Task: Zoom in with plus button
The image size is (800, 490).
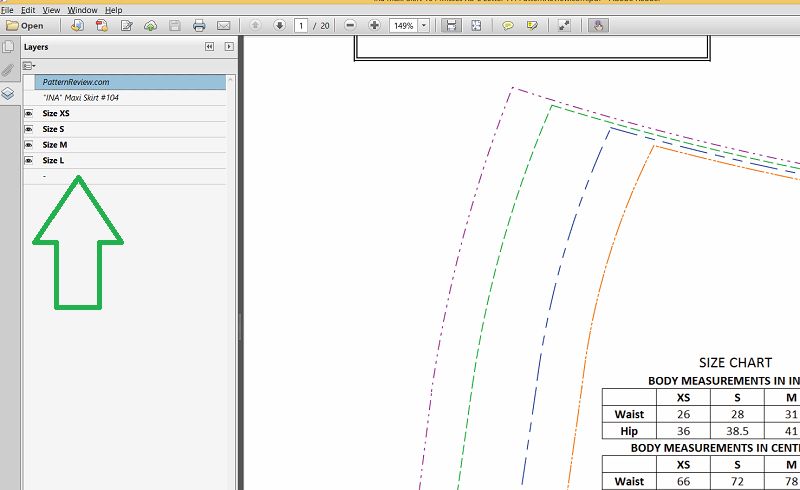Action: point(374,25)
